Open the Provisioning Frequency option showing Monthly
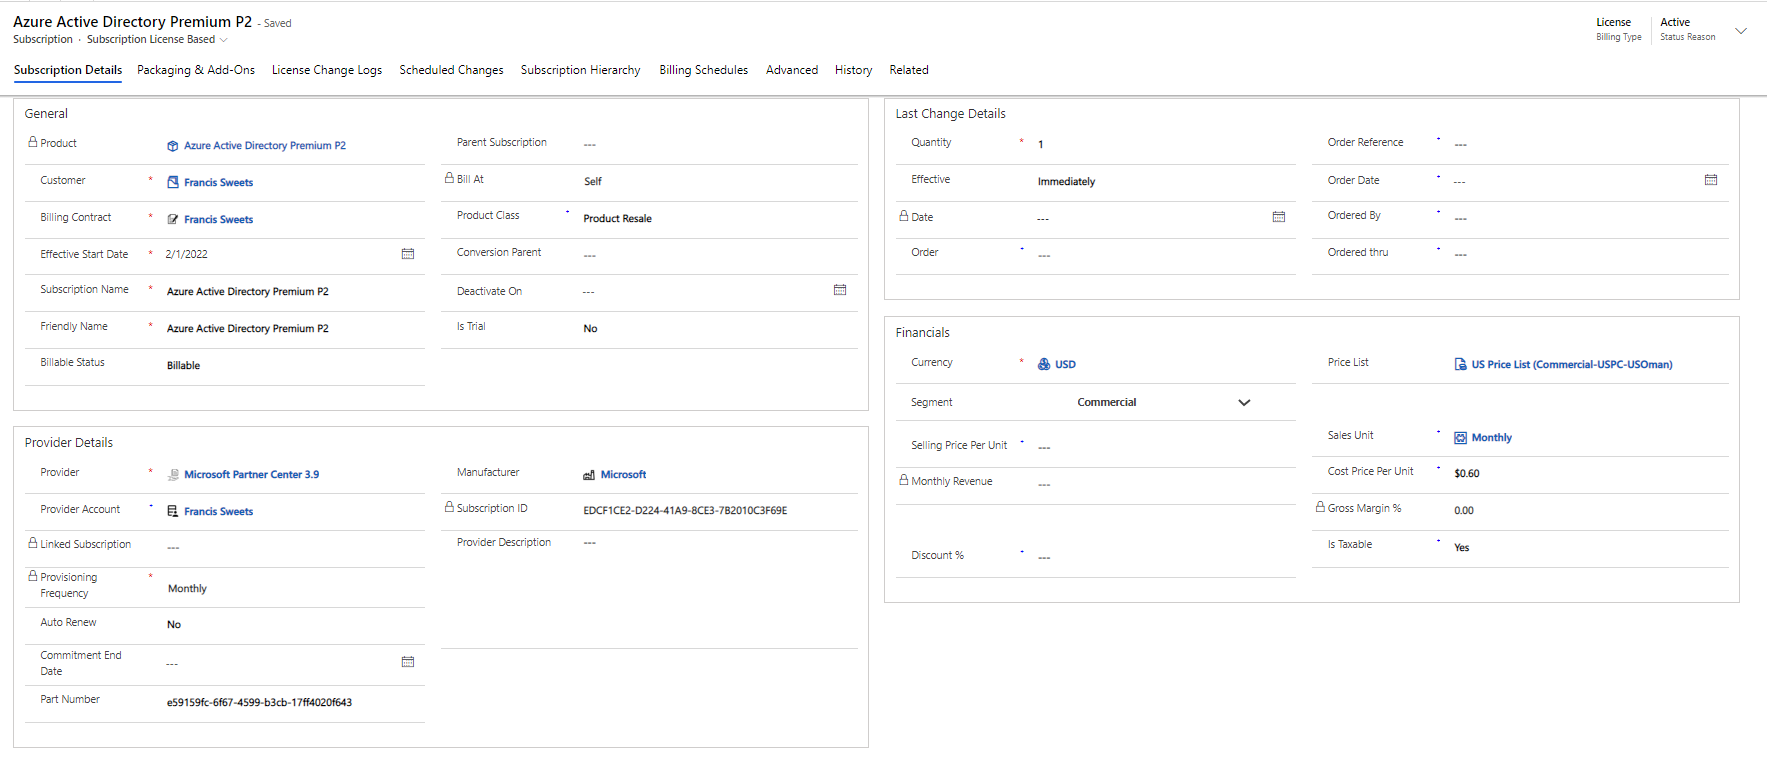The width and height of the screenshot is (1767, 760). pyautogui.click(x=188, y=589)
